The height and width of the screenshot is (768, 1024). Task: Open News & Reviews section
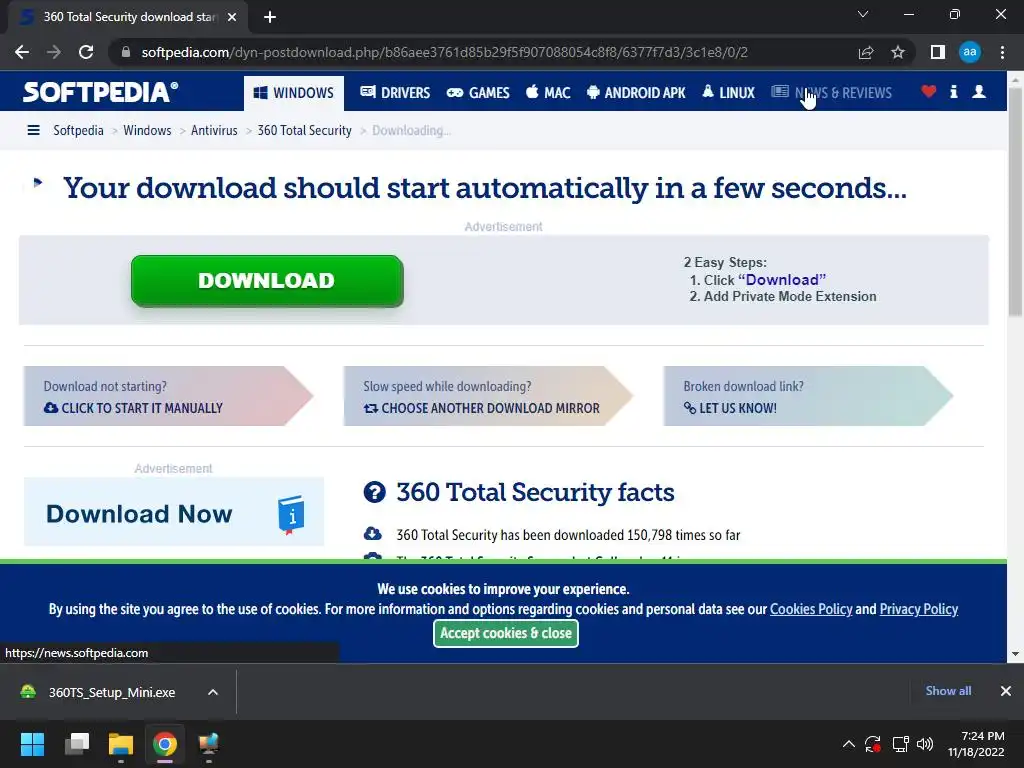(831, 93)
